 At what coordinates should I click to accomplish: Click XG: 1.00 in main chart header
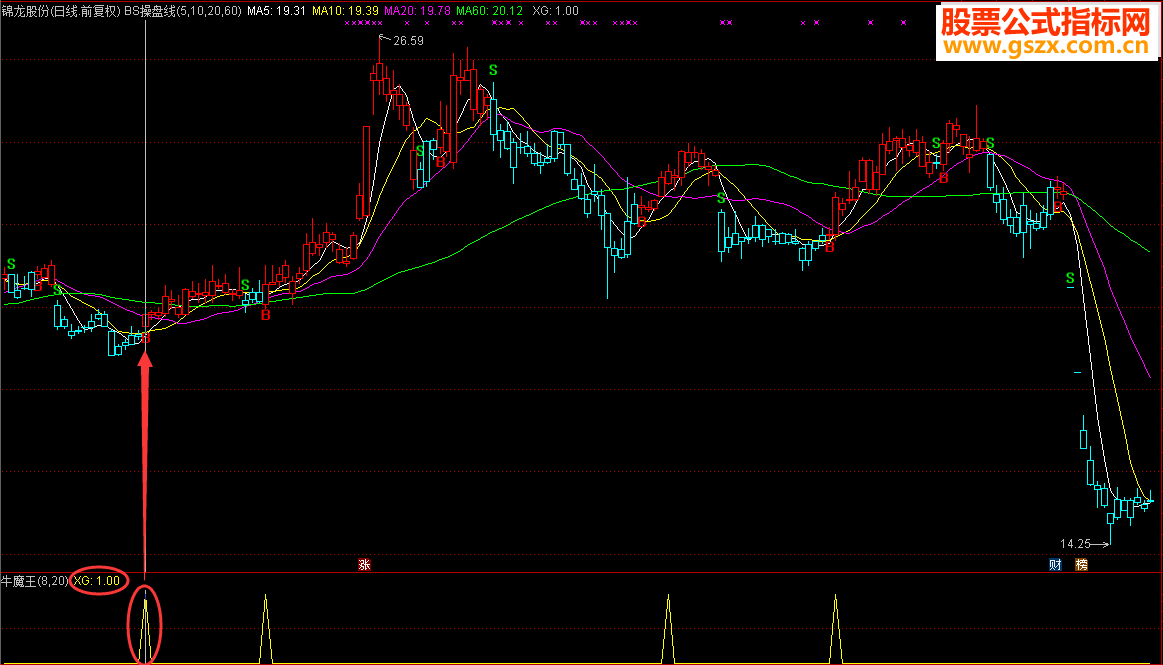556,11
